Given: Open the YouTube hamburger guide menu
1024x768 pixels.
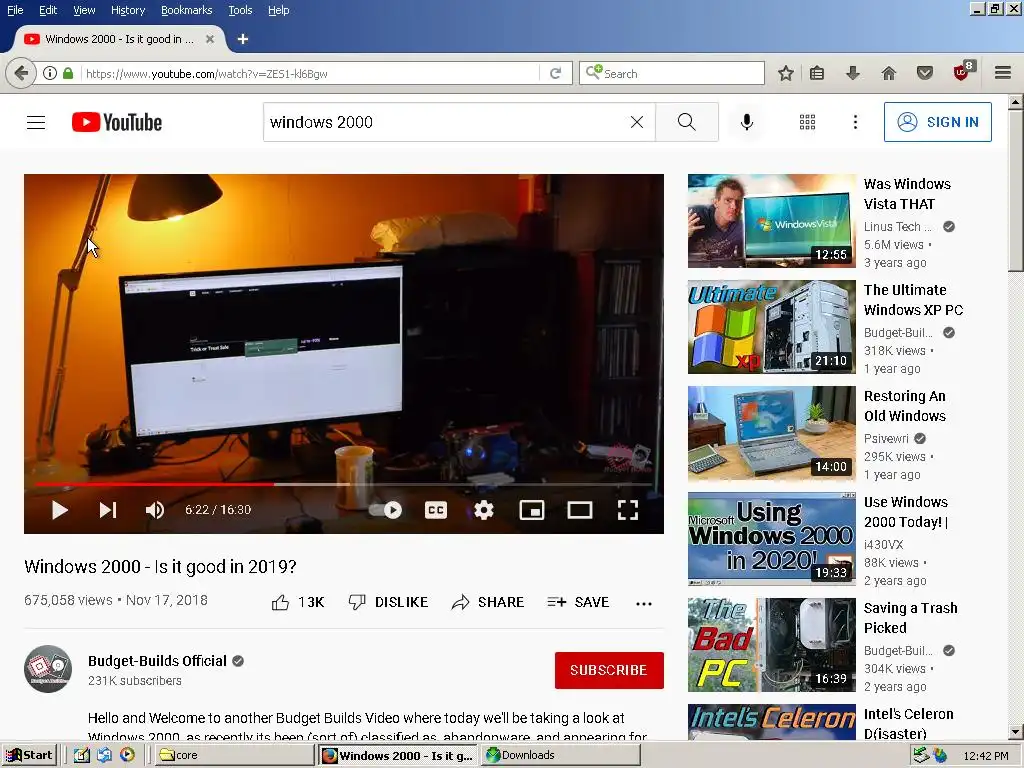Looking at the screenshot, I should [x=36, y=122].
